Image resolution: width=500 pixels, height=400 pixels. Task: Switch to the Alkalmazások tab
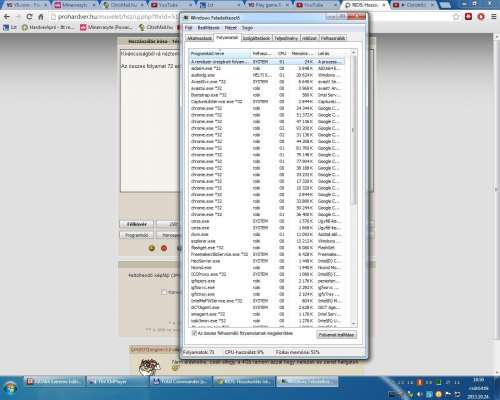(x=199, y=38)
